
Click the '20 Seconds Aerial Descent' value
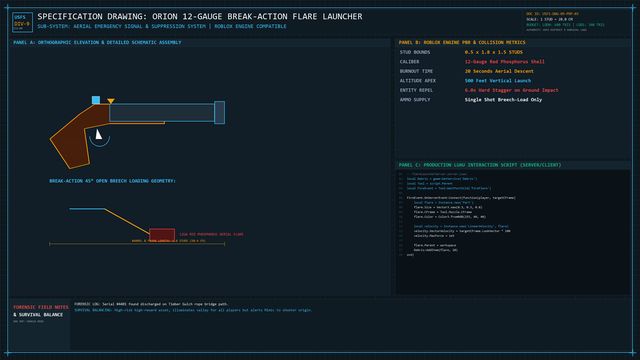499,71
